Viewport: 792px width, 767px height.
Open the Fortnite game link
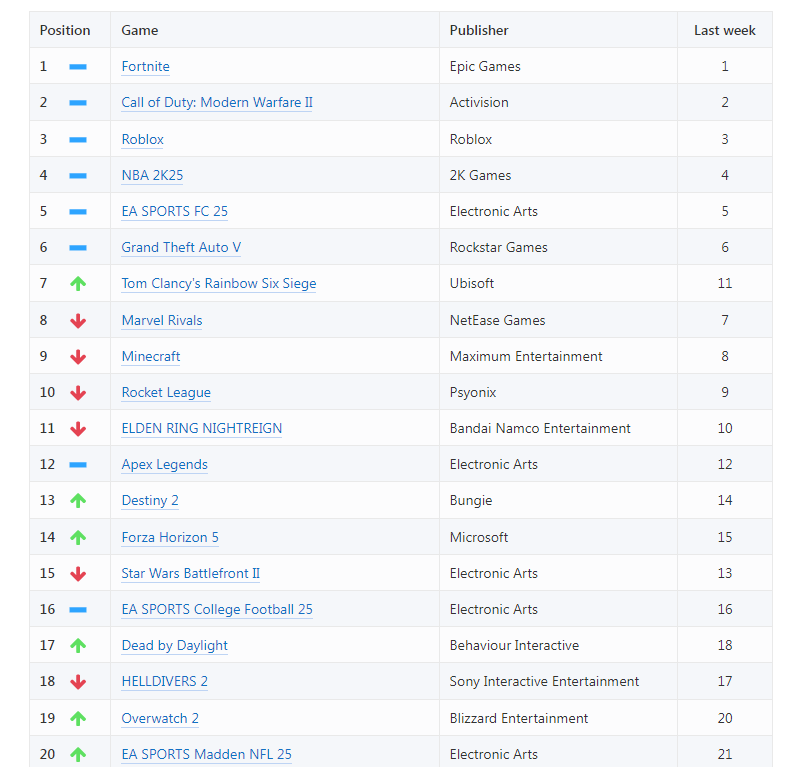[x=145, y=67]
